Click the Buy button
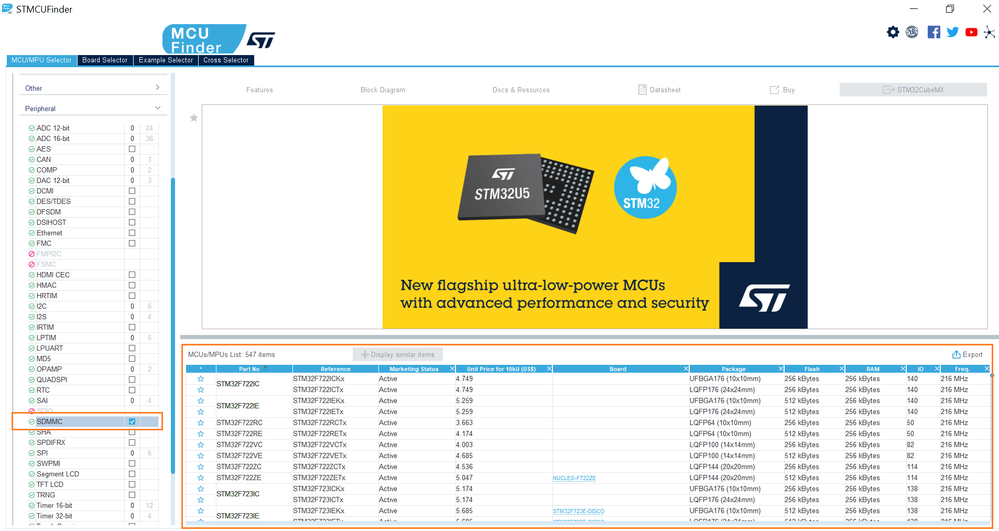Image resolution: width=999 pixels, height=531 pixels. (x=782, y=90)
